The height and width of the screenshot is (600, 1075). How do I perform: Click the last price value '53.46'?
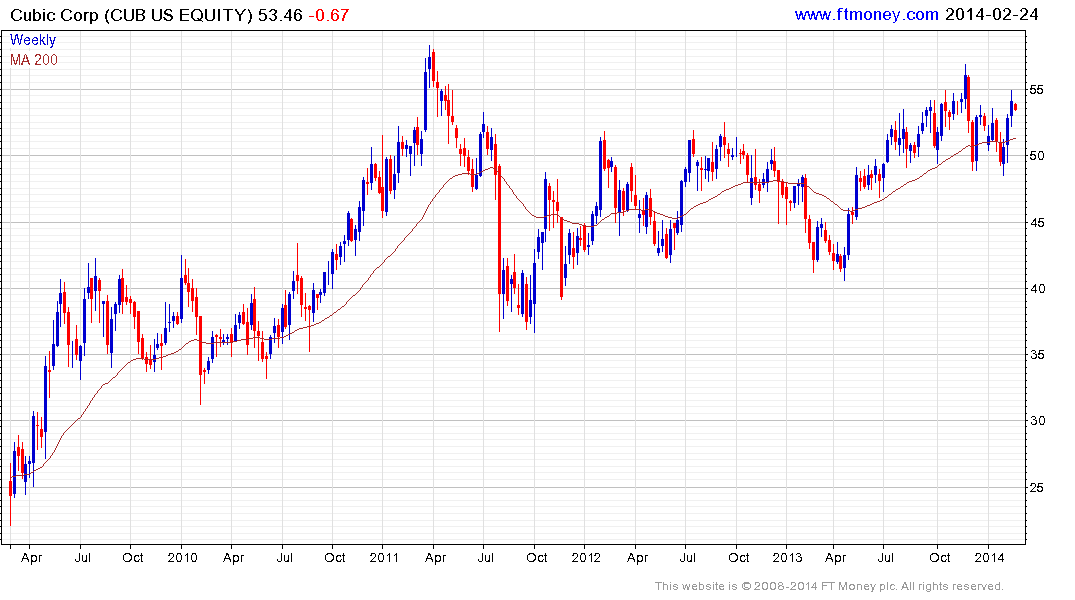pyautogui.click(x=280, y=15)
